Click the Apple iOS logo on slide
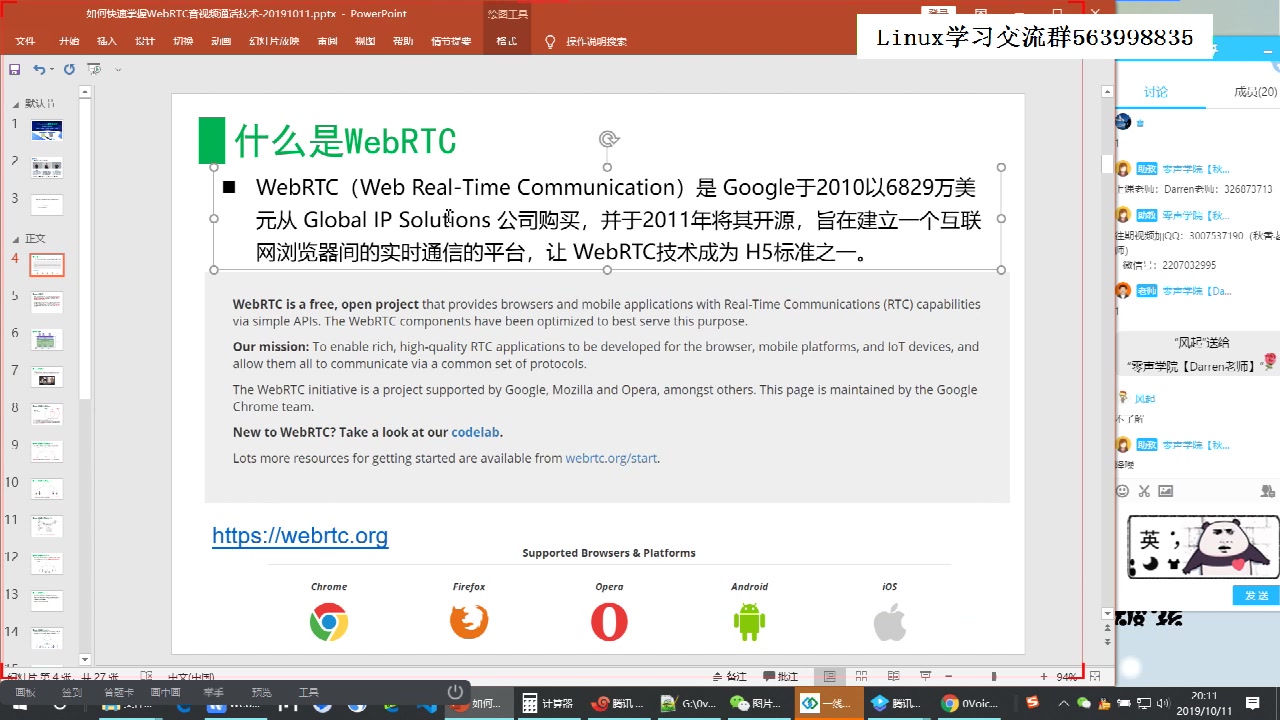The height and width of the screenshot is (720, 1280). (x=889, y=622)
